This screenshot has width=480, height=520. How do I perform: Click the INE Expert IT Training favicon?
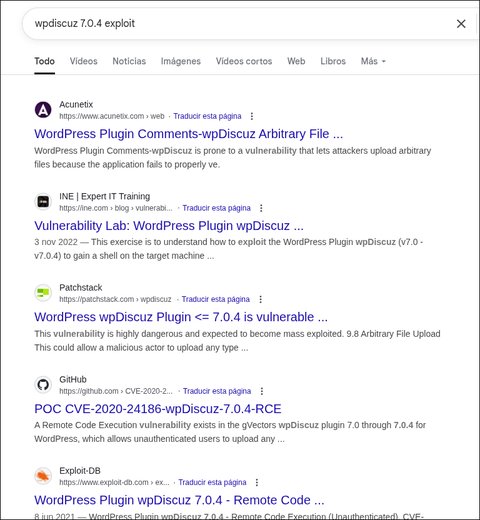coord(43,202)
